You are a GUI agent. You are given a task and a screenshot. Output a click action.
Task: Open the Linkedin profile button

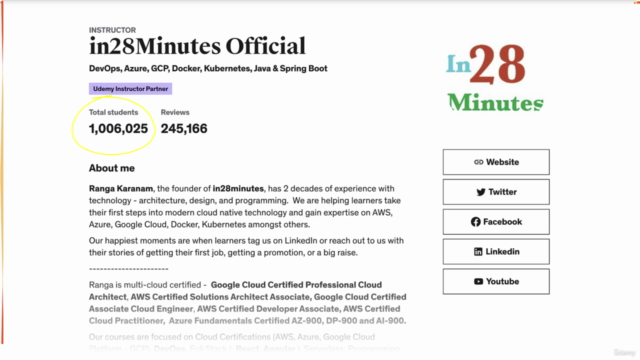coord(496,251)
